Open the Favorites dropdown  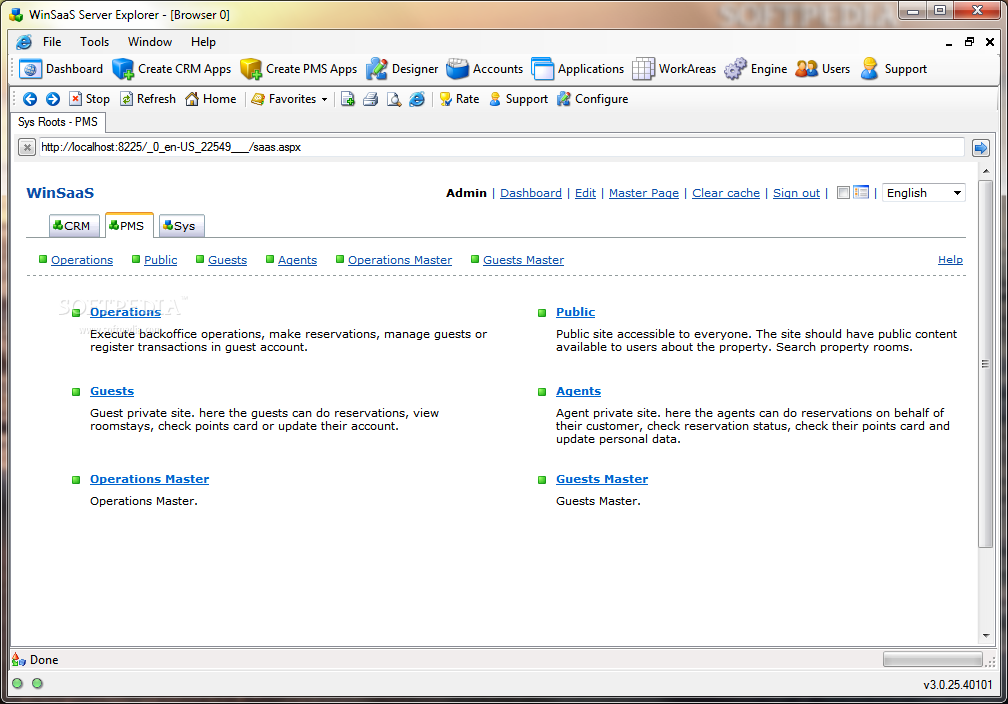(289, 99)
